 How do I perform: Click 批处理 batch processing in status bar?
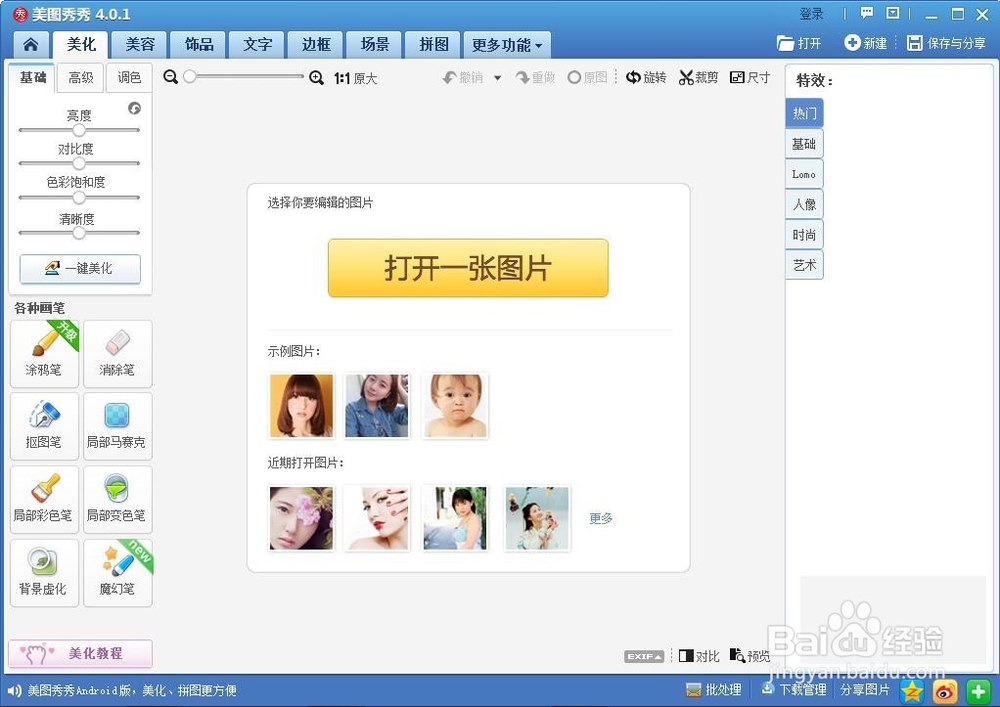tap(714, 690)
